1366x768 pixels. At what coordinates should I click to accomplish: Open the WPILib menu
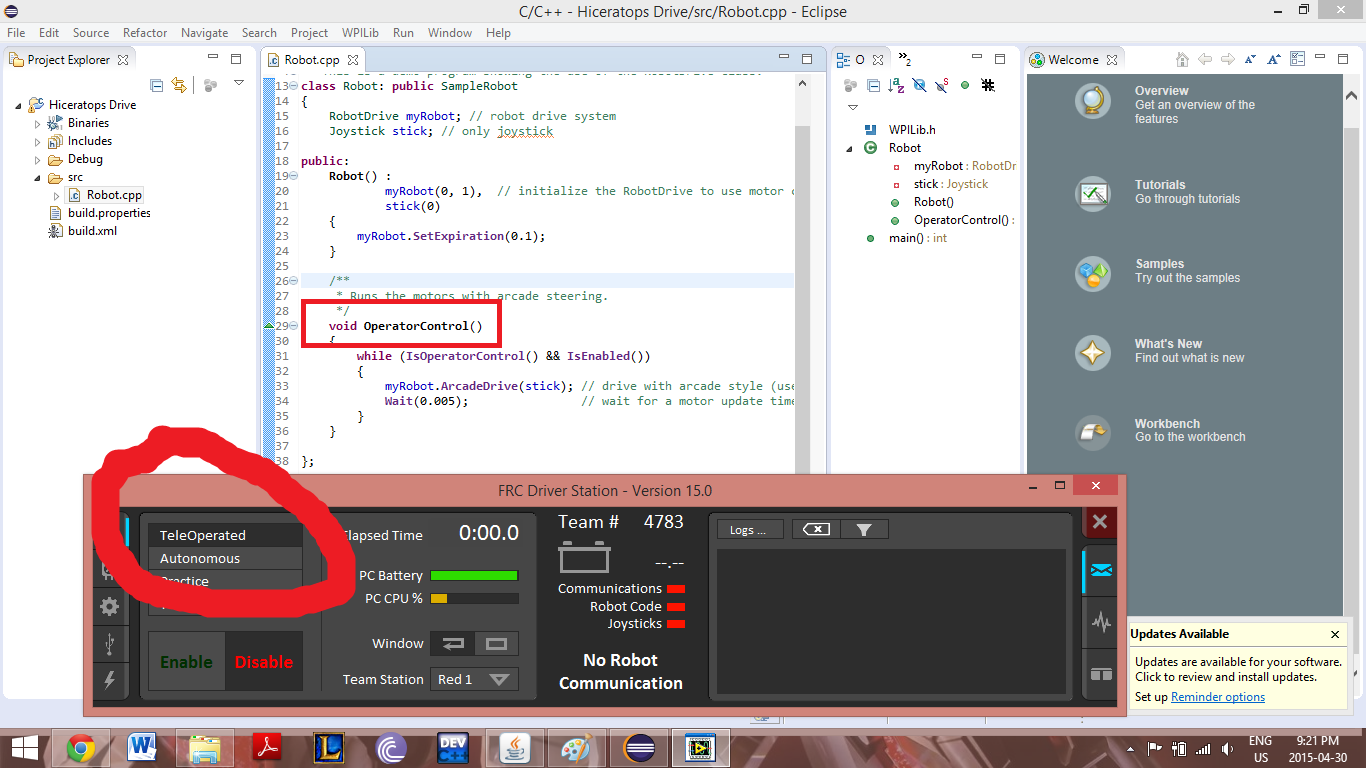point(360,32)
